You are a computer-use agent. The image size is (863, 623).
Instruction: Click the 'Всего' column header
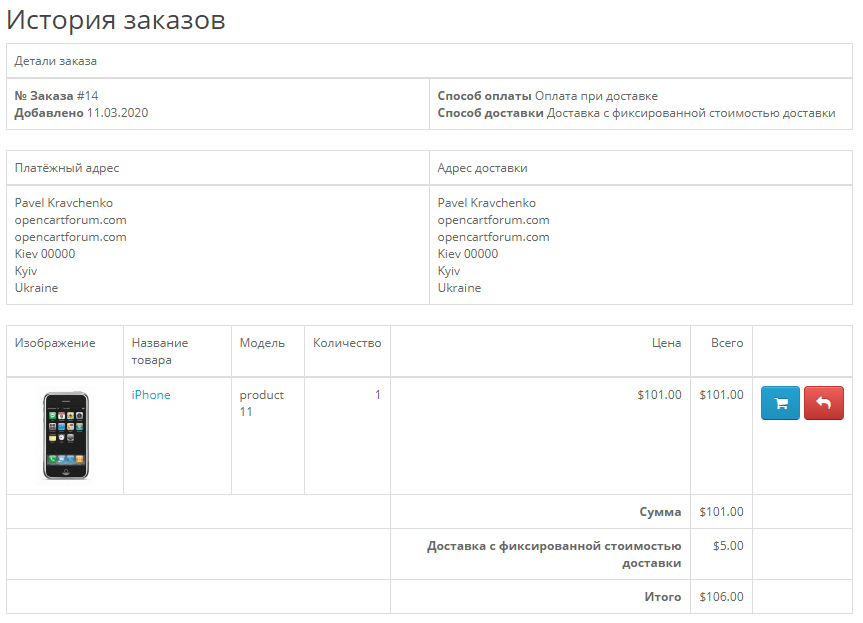click(727, 343)
